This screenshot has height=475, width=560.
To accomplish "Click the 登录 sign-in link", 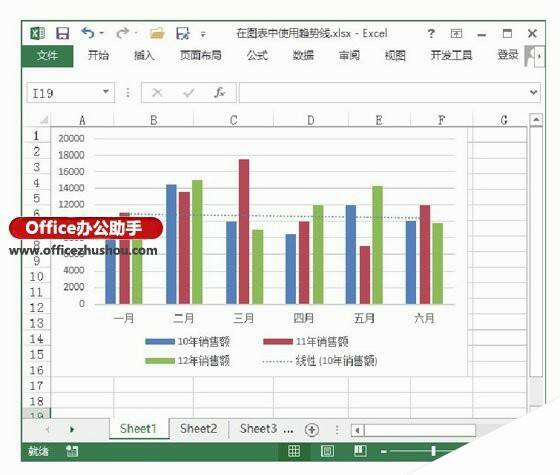I will coord(508,55).
